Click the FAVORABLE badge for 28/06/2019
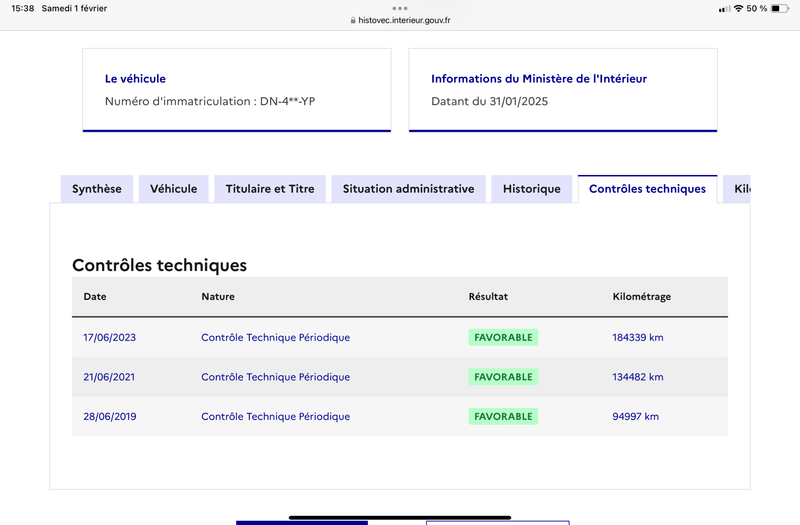 tap(503, 416)
